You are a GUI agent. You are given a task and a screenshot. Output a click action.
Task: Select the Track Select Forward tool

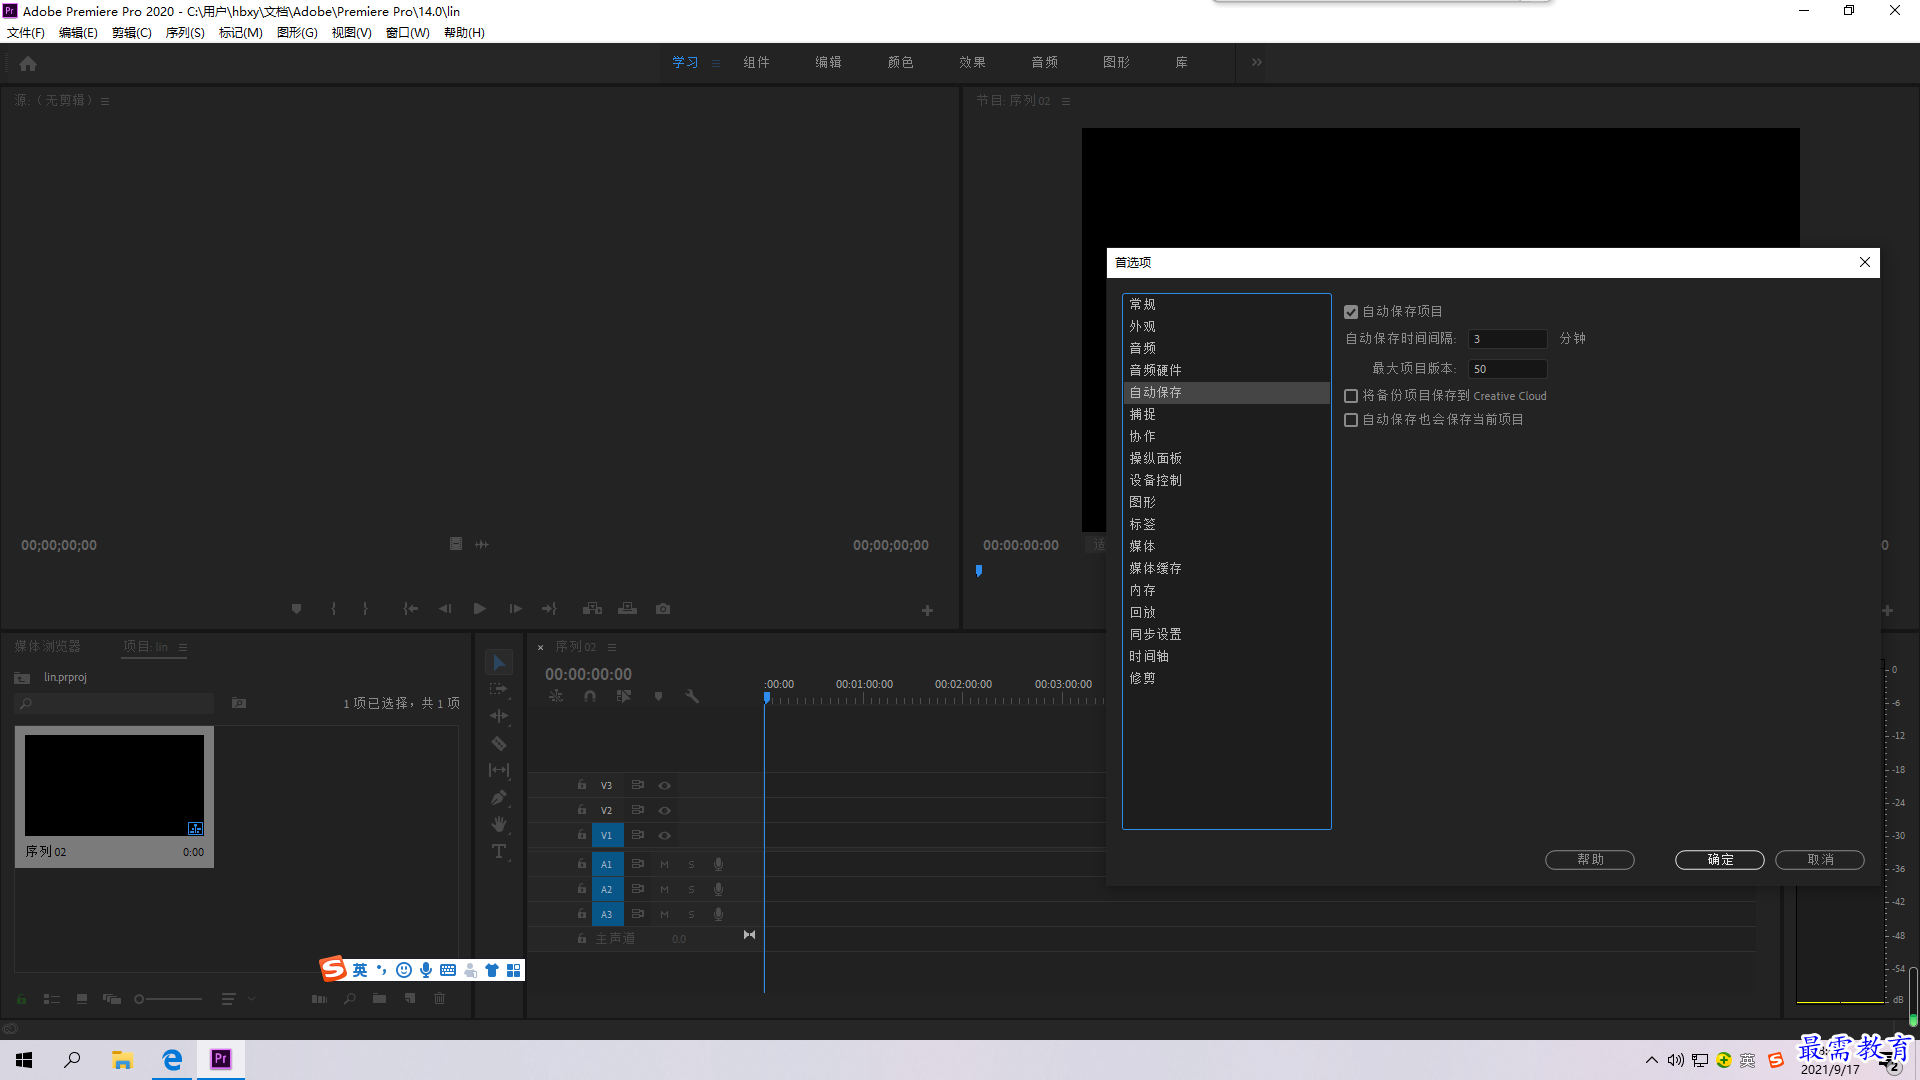click(x=499, y=689)
